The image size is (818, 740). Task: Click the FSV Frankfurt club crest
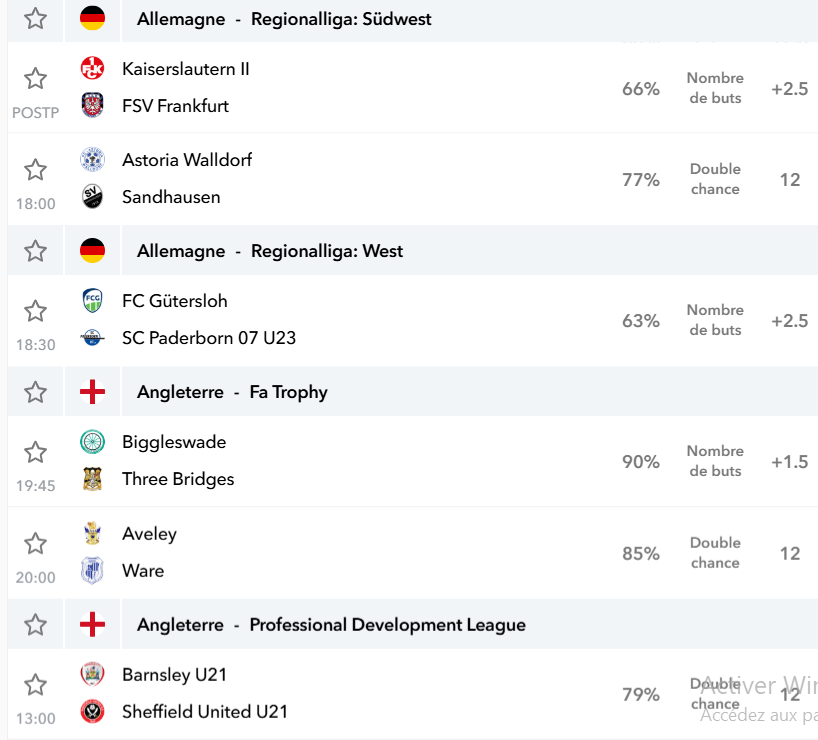coord(92,105)
